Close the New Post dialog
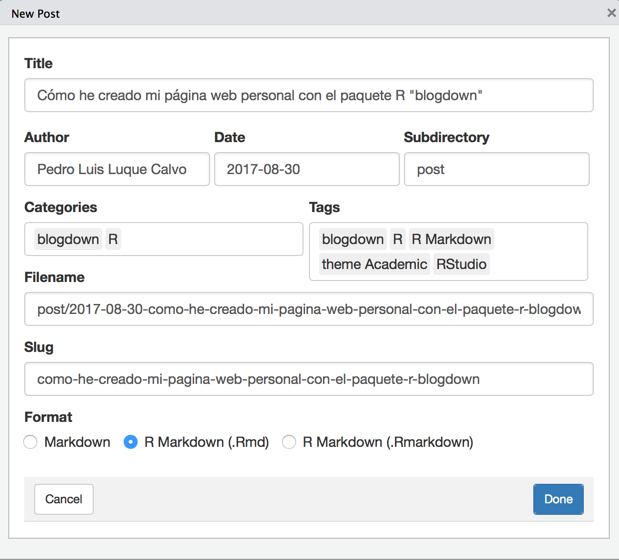 coord(611,13)
